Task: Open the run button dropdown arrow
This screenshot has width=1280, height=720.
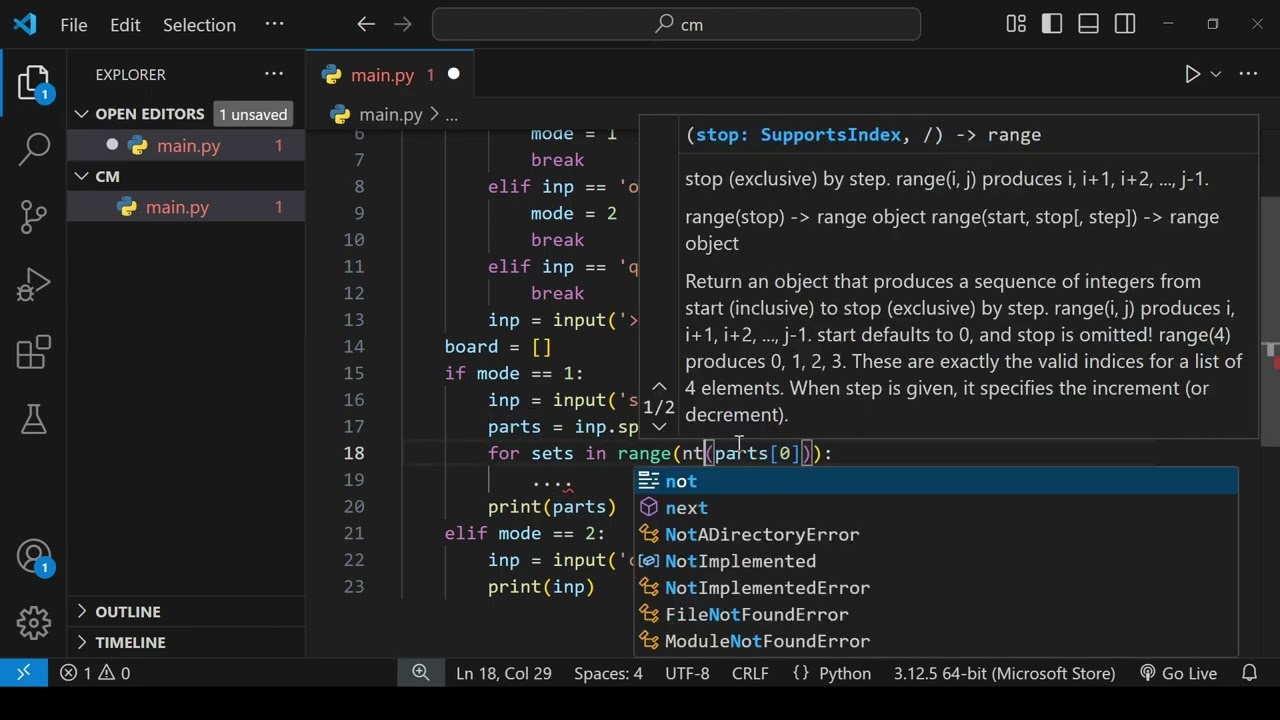Action: point(1216,74)
